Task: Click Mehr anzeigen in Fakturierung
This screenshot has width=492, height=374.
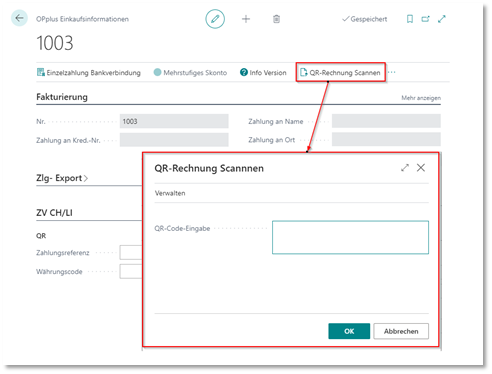Action: point(421,98)
